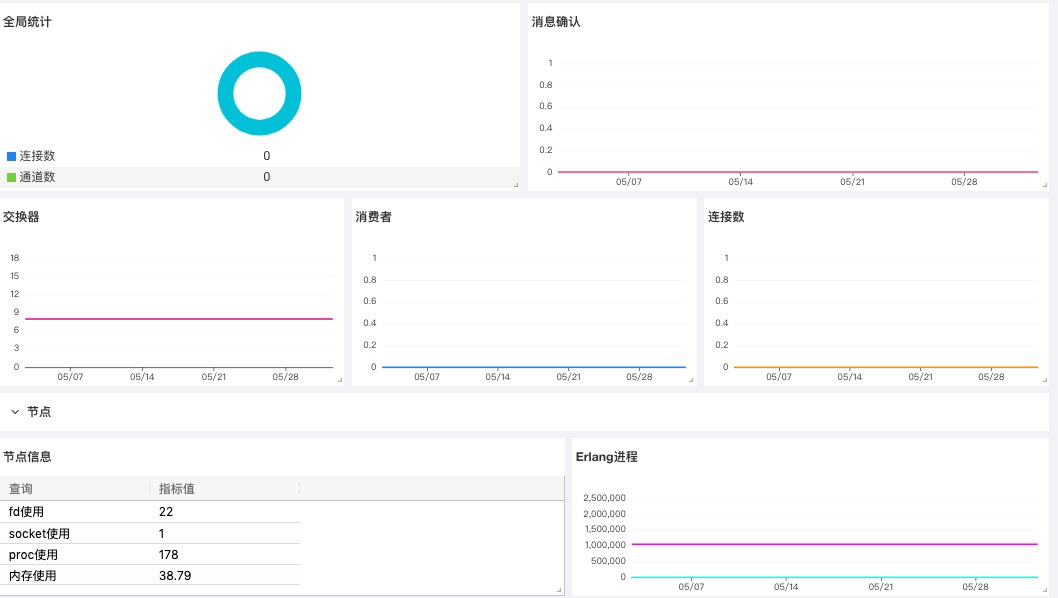1058x598 pixels.
Task: Open the 节点信息 panel title
Action: pyautogui.click(x=27, y=456)
